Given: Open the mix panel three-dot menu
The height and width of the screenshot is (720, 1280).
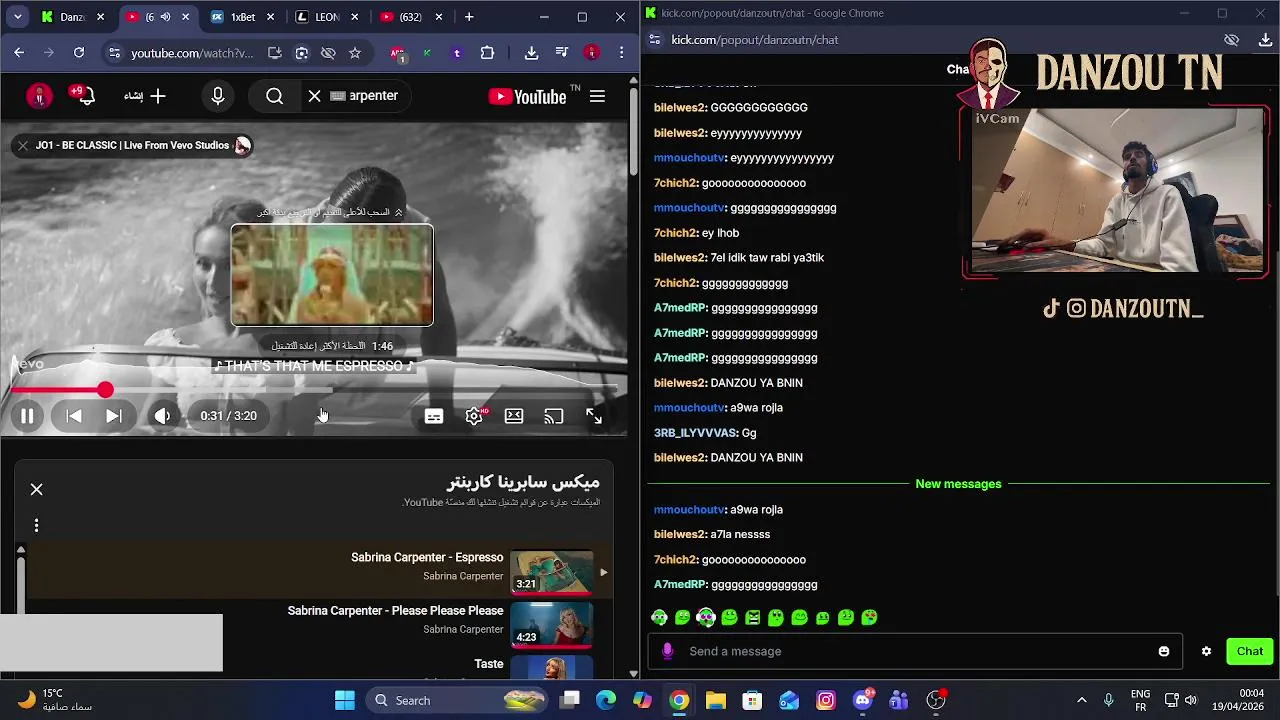Looking at the screenshot, I should click(37, 525).
